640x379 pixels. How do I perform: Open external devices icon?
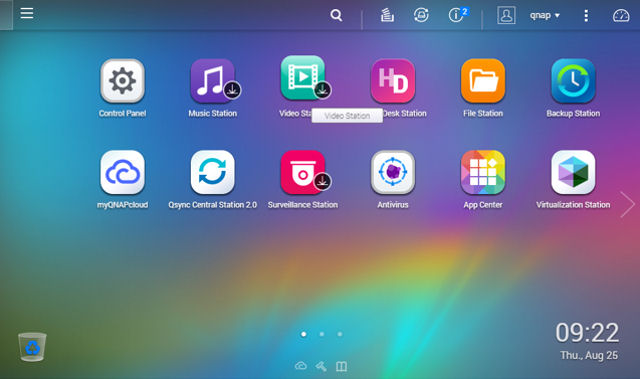[x=421, y=15]
